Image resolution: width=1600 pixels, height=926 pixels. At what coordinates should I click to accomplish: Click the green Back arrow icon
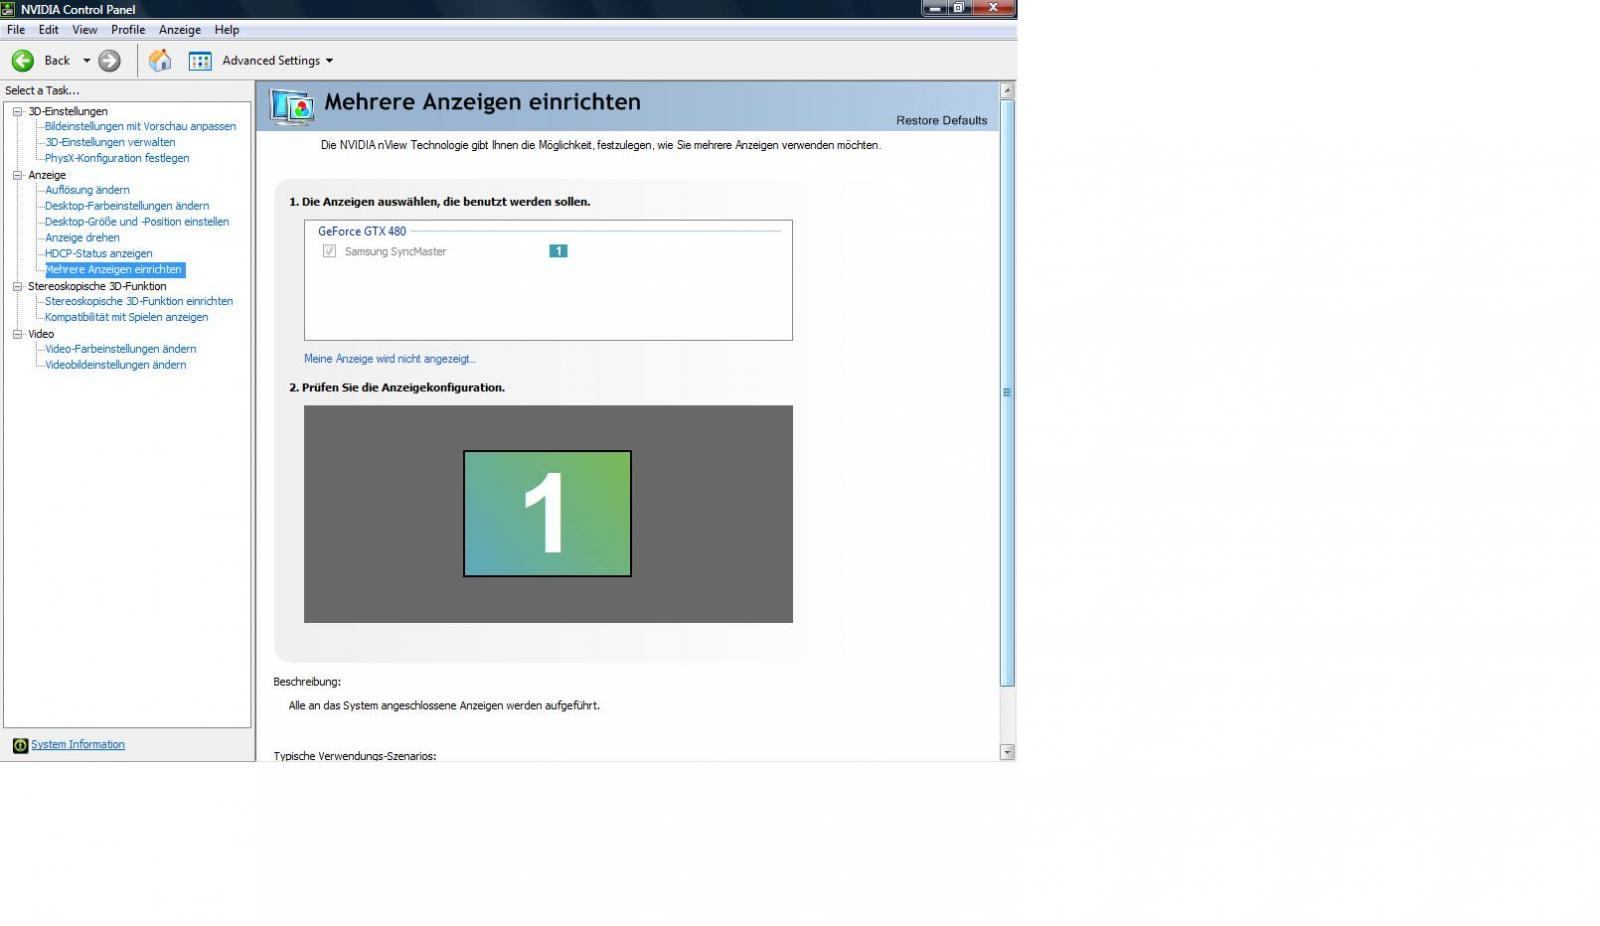coord(22,61)
